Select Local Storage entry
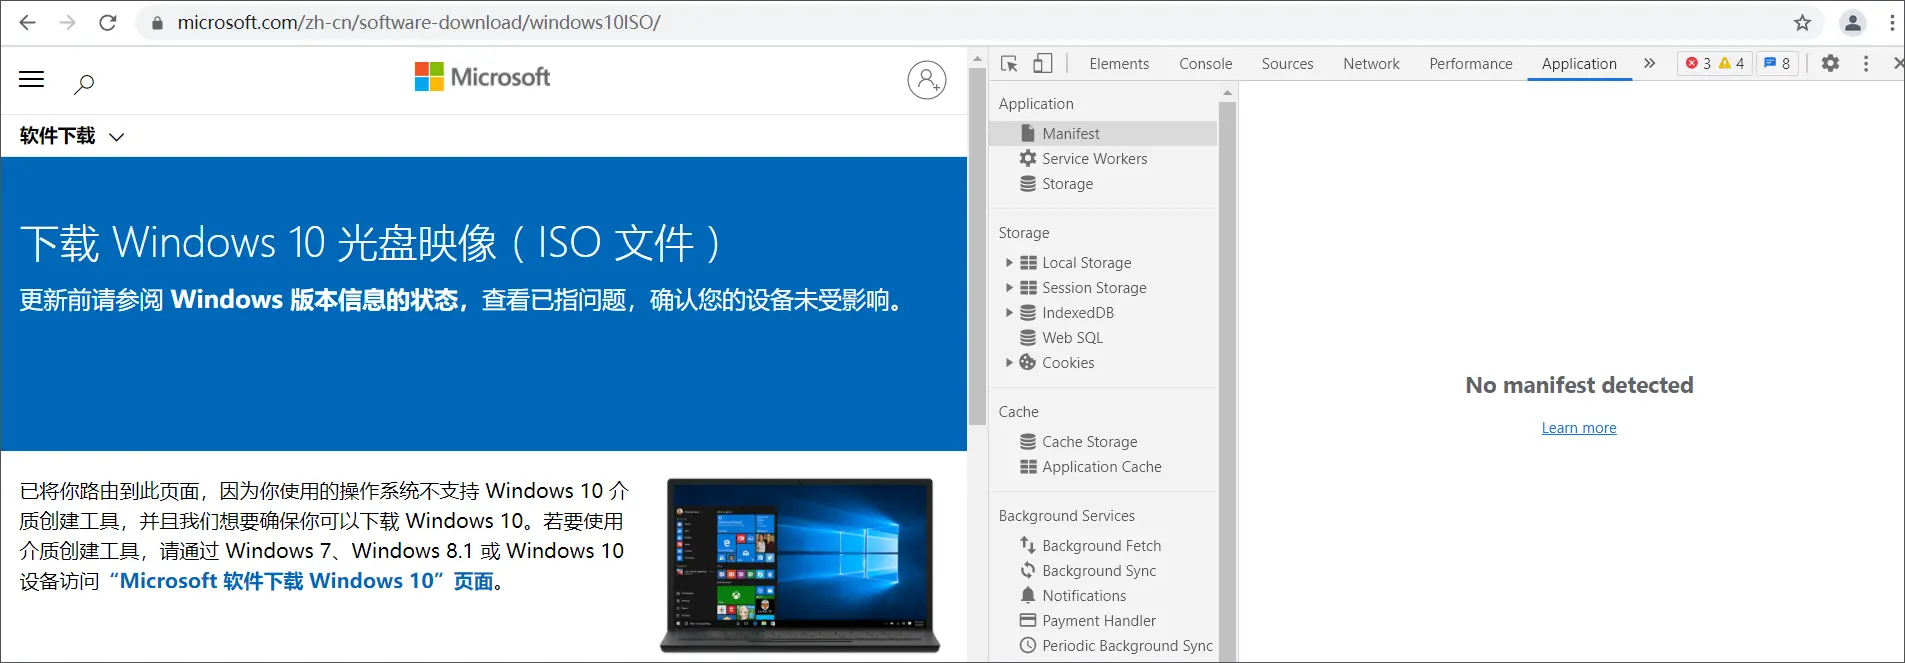Screen dimensions: 1905x663 click(x=1087, y=262)
